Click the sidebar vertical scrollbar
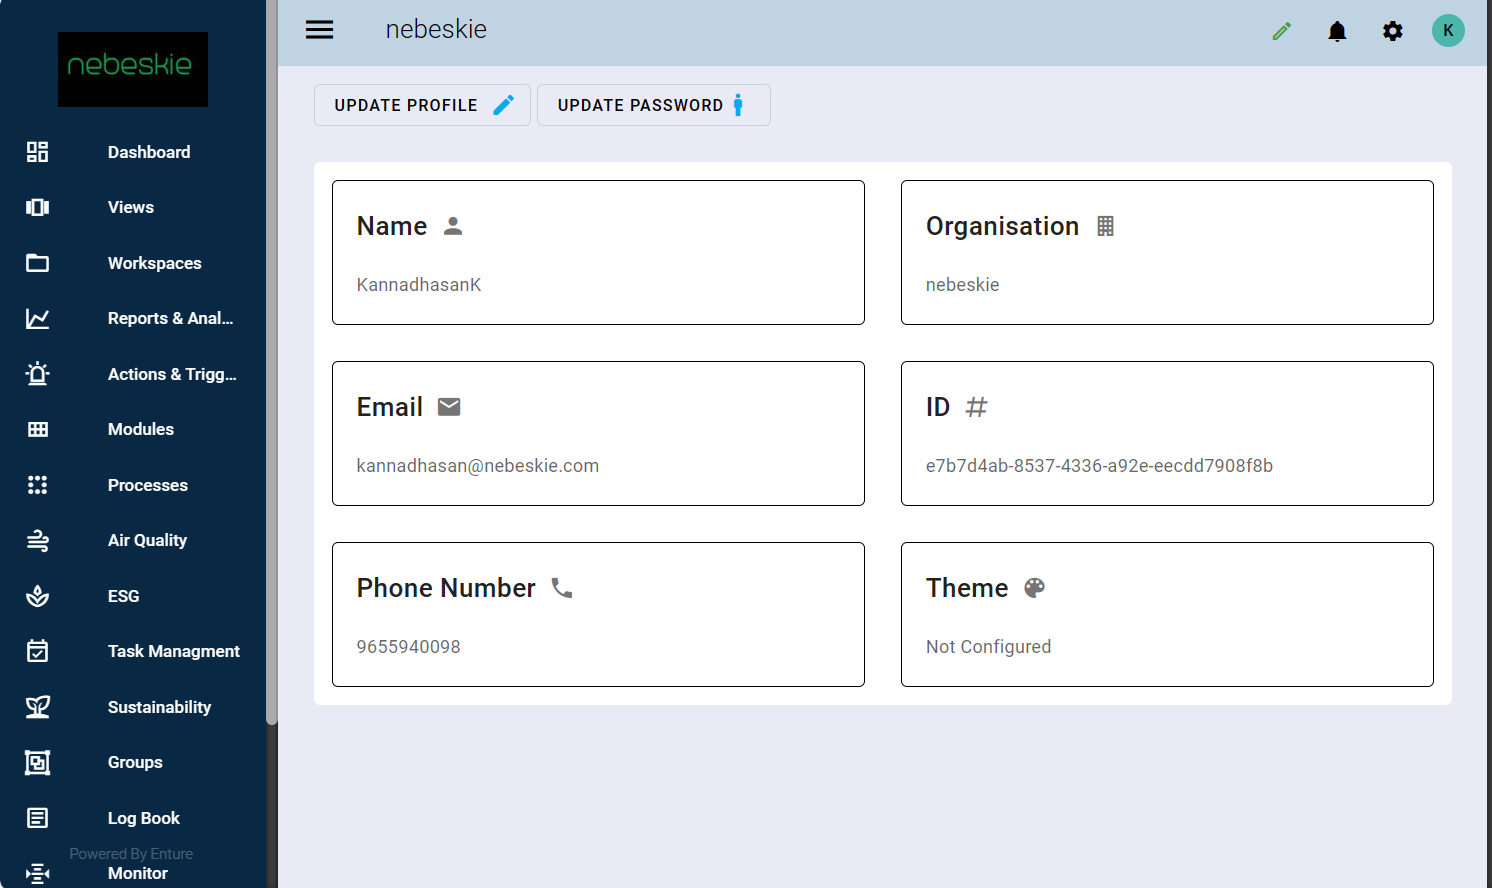This screenshot has height=888, width=1492. [271, 400]
